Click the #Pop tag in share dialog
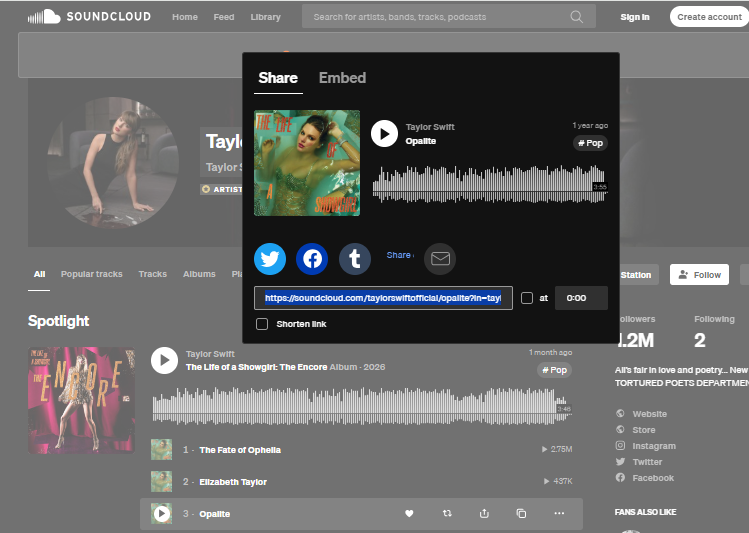Viewport: 749px width, 533px height. tap(590, 143)
